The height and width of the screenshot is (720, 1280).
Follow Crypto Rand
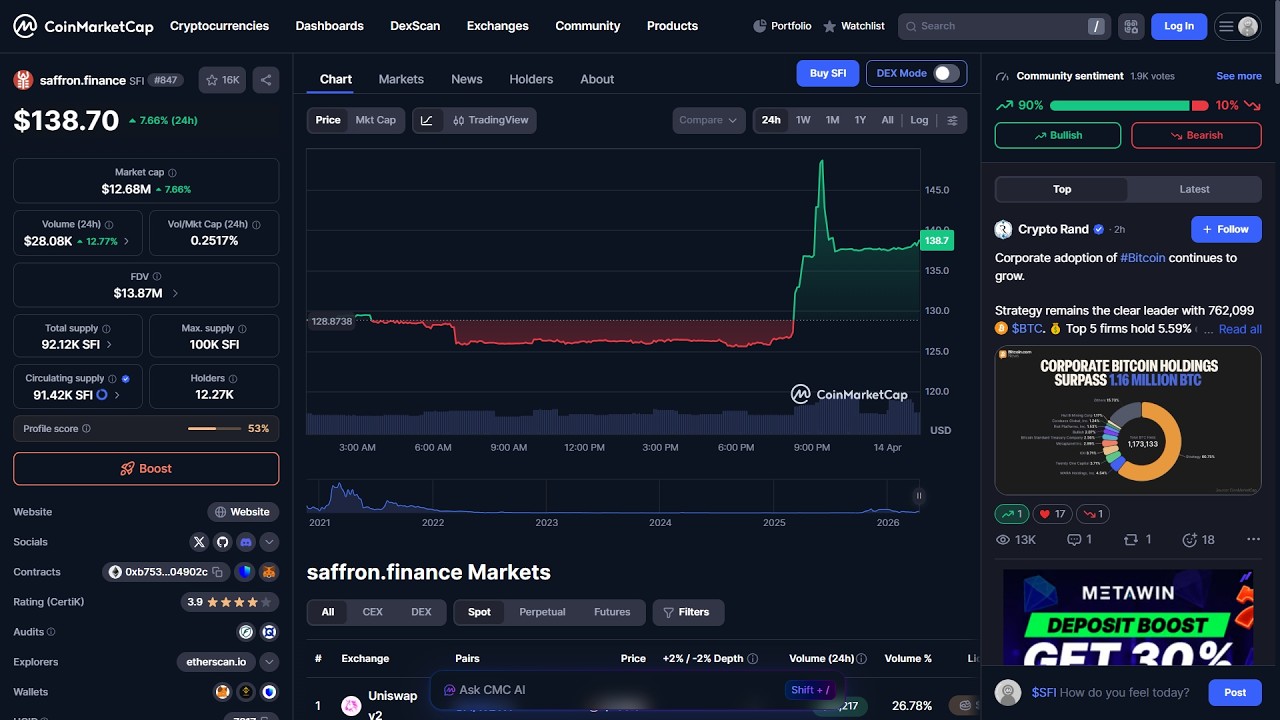[x=1226, y=229]
